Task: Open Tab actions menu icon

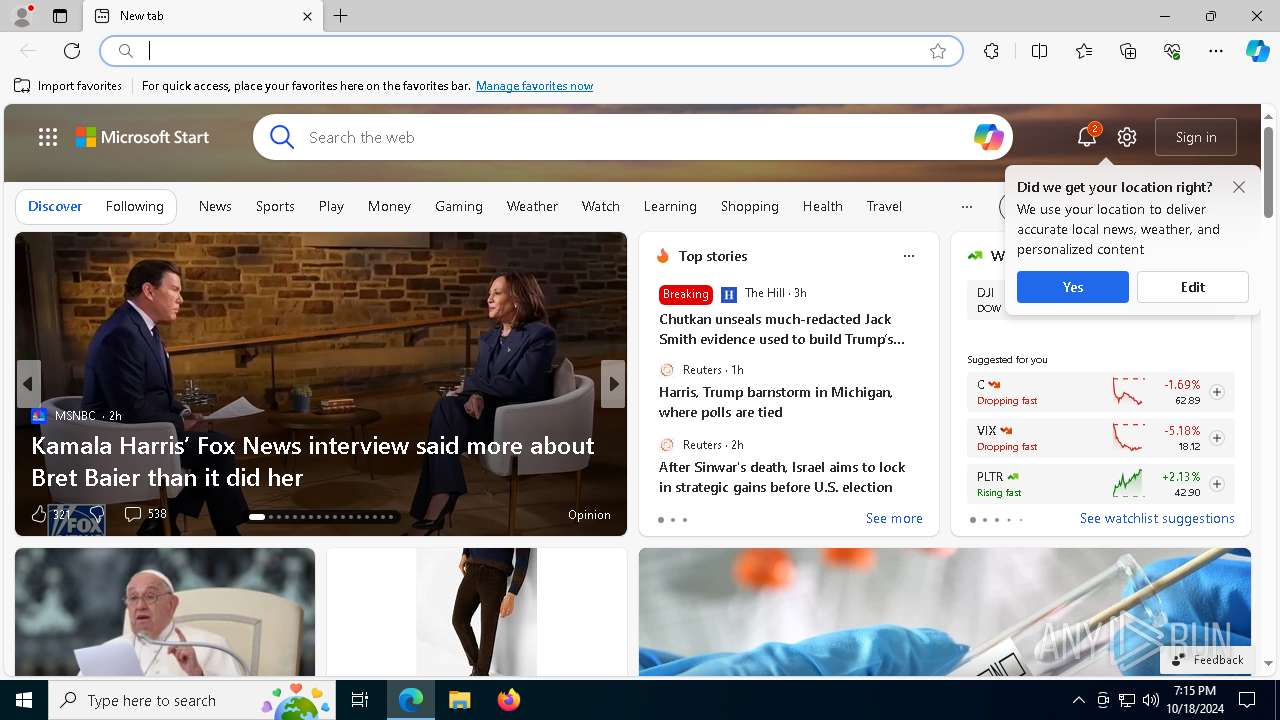Action: pos(60,16)
